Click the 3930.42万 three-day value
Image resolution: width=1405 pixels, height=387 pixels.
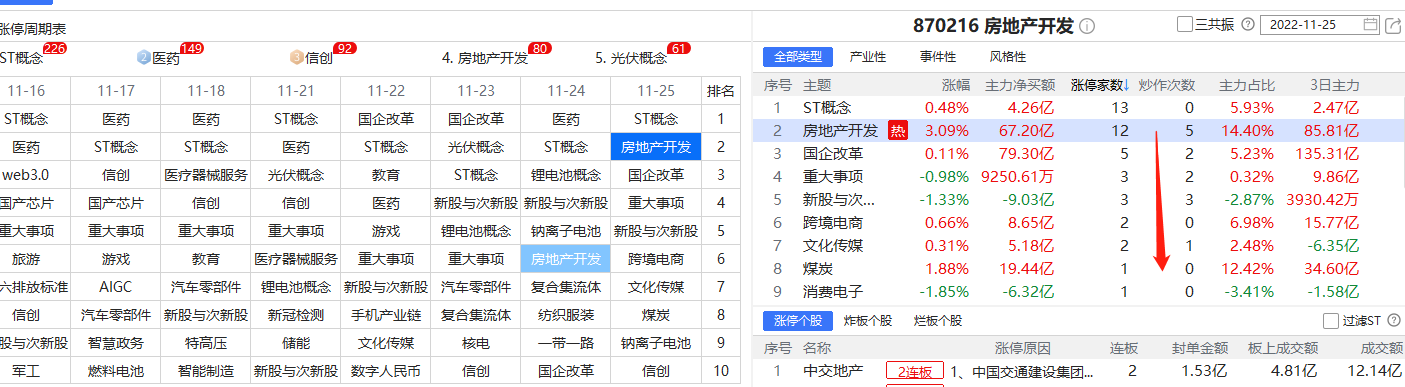coord(1324,200)
